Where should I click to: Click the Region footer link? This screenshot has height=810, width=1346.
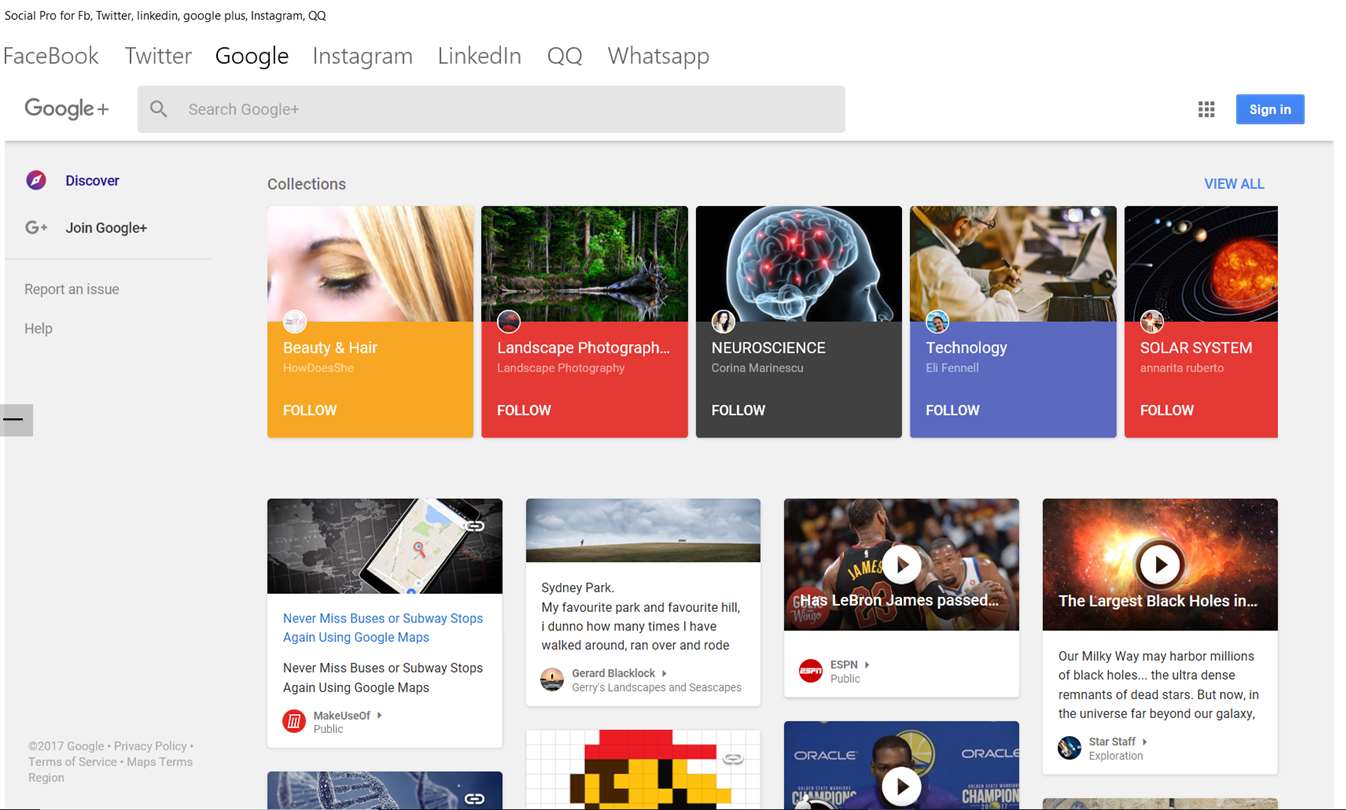click(x=46, y=778)
